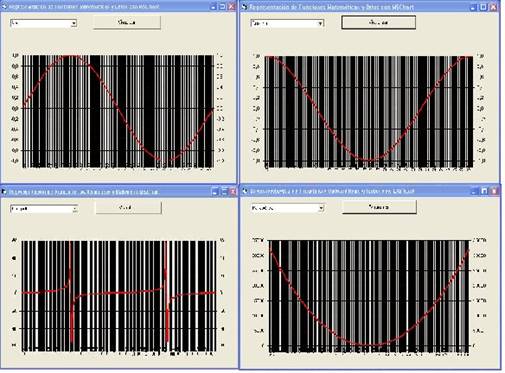Viewport: 505px width, 373px height.
Task: Open the function dropdown in the sine-wave window
Action: (x=44, y=23)
